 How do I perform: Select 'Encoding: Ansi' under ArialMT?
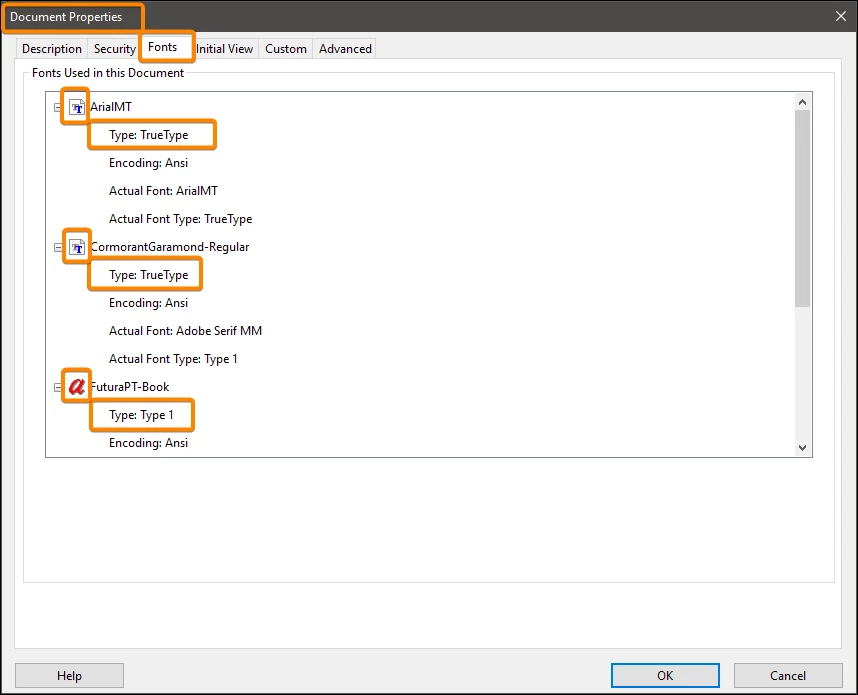point(148,163)
